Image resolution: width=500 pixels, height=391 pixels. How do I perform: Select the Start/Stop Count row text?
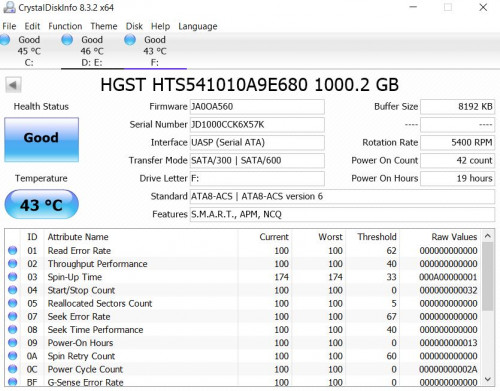tap(81, 290)
